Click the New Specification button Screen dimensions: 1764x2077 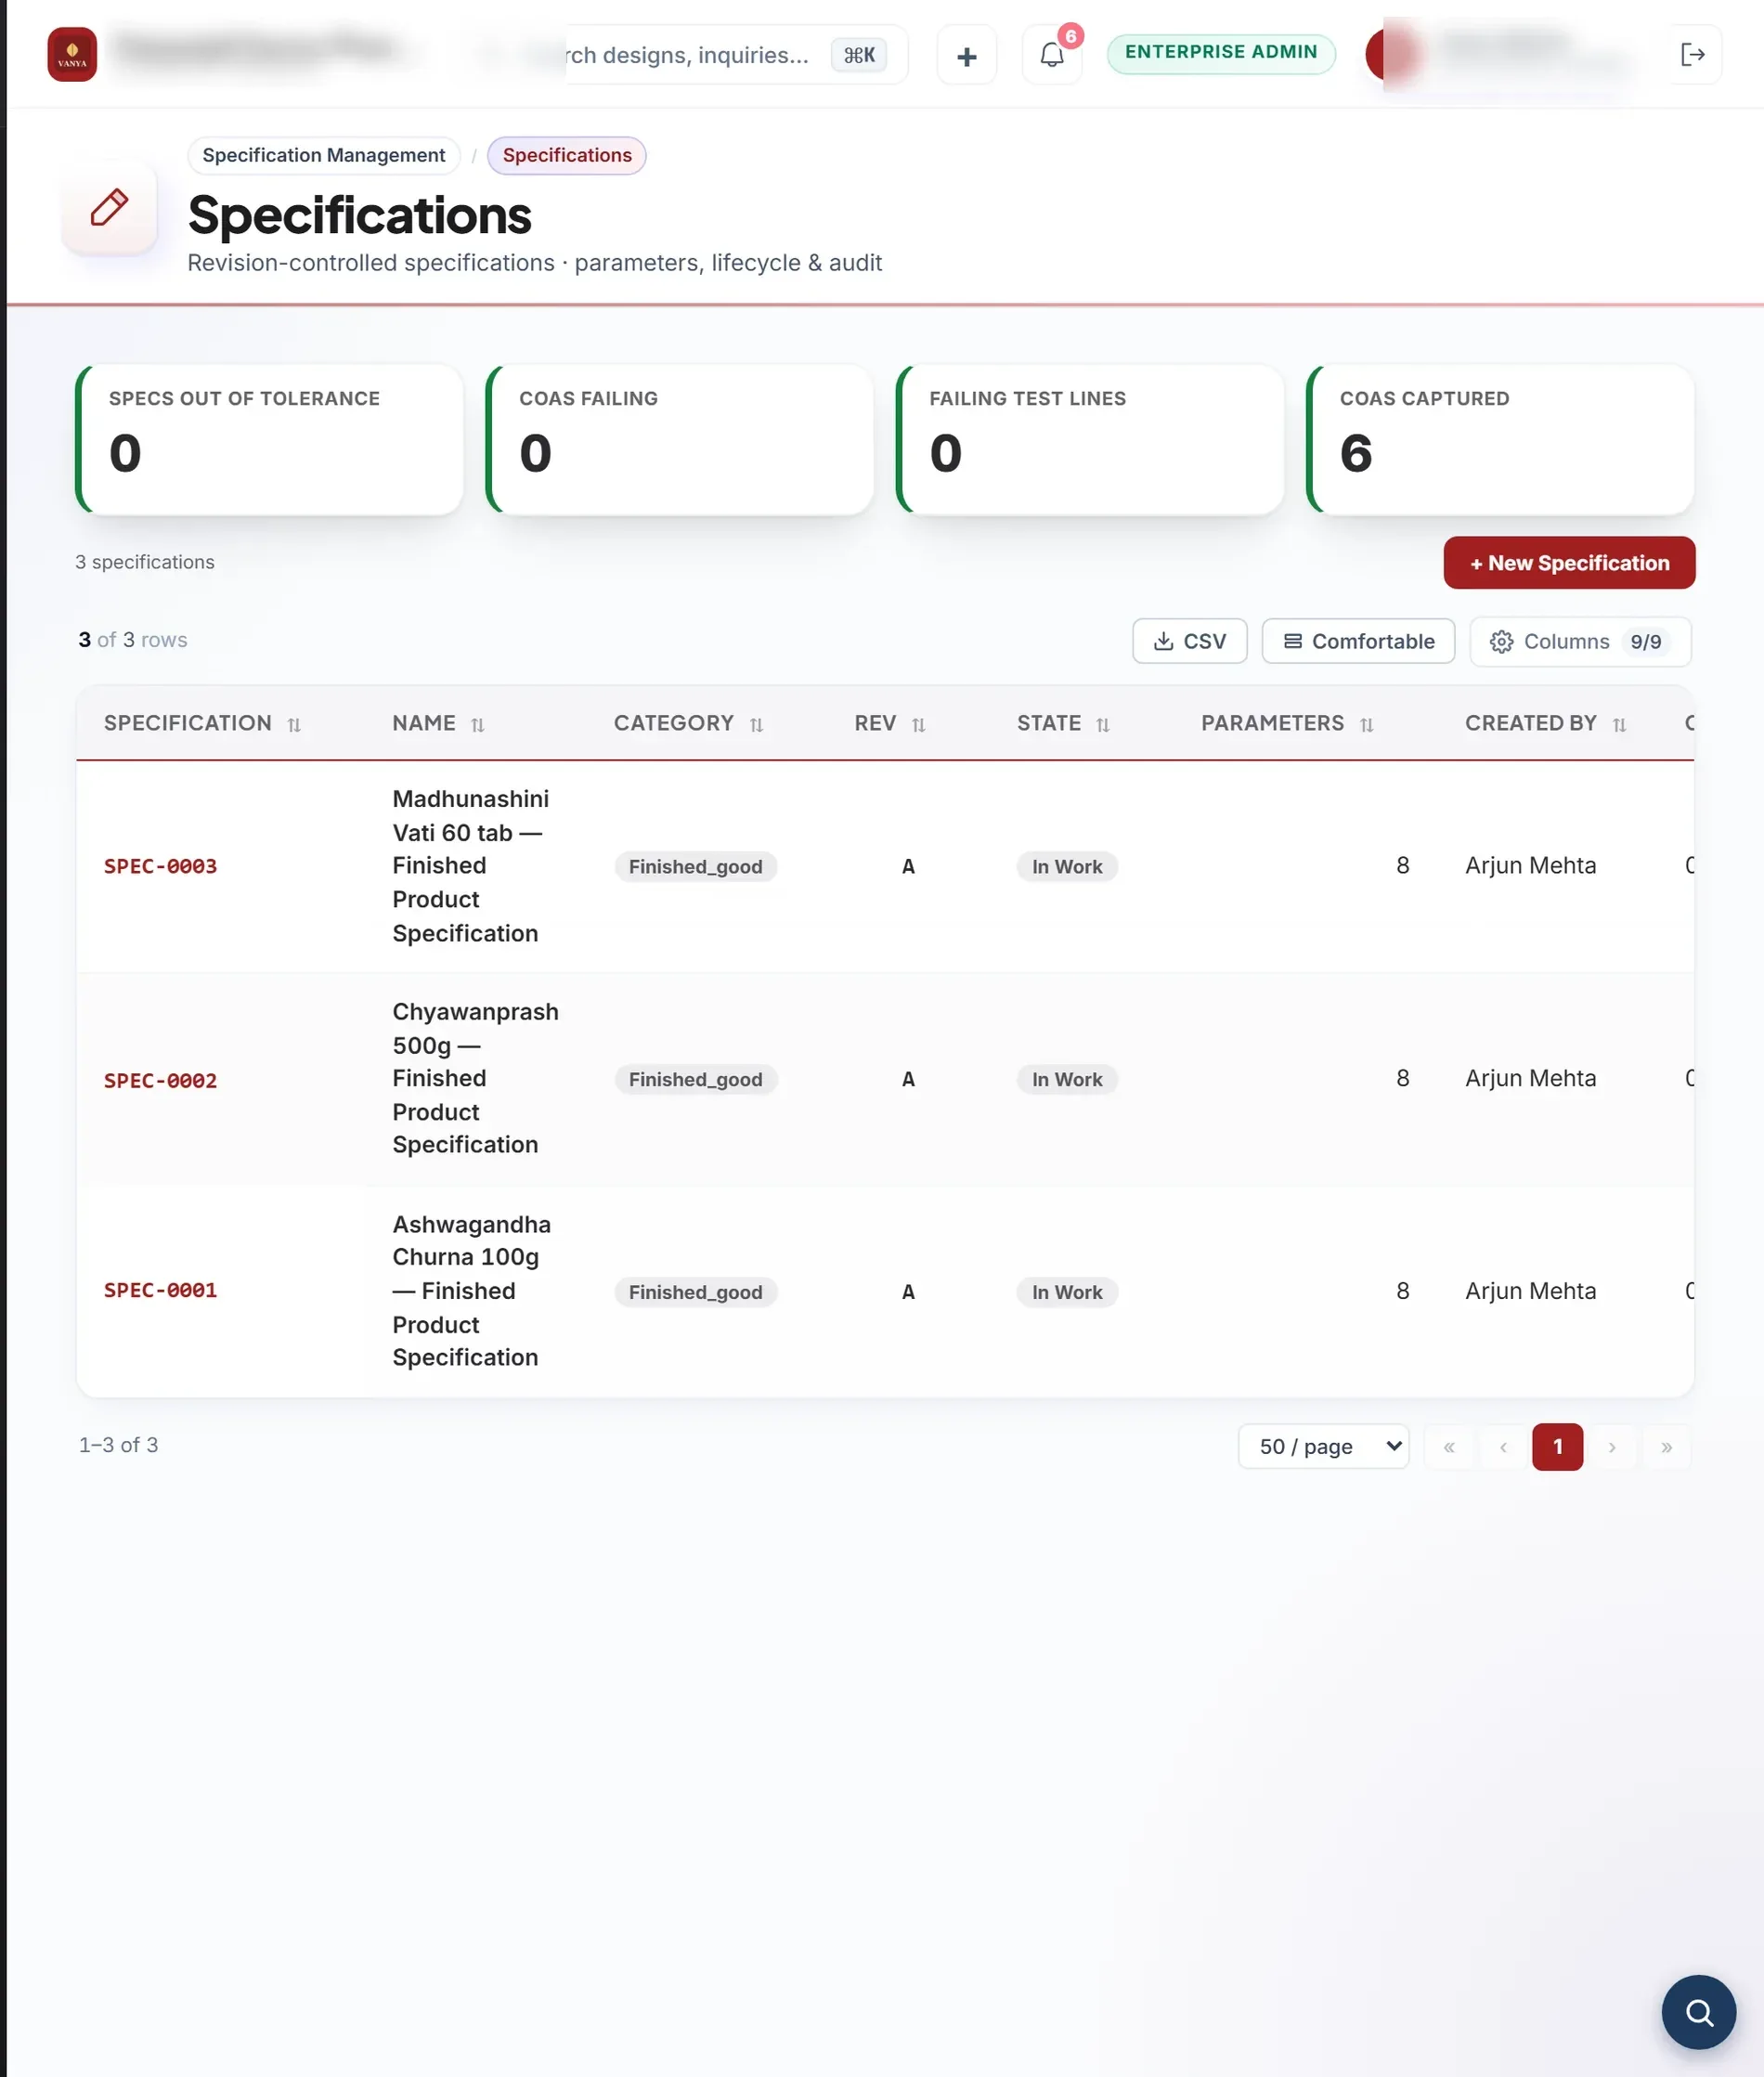[x=1569, y=563]
